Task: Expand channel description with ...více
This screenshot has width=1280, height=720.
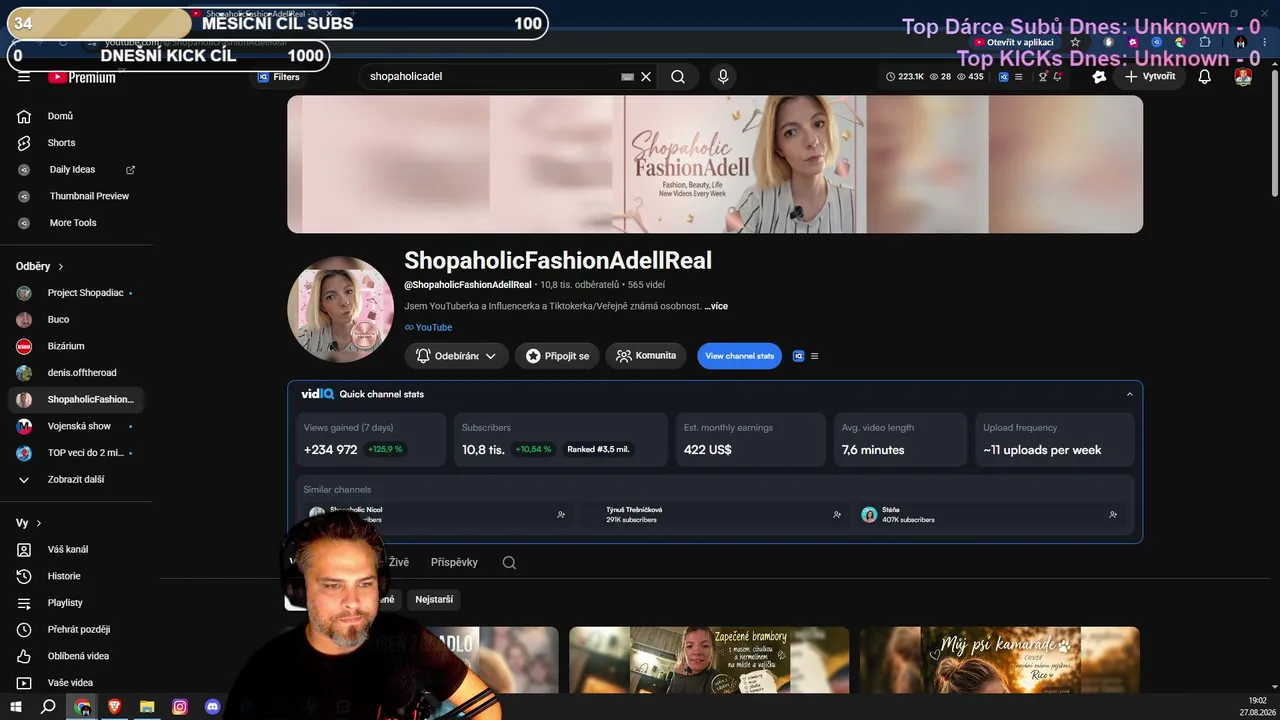Action: click(x=716, y=306)
